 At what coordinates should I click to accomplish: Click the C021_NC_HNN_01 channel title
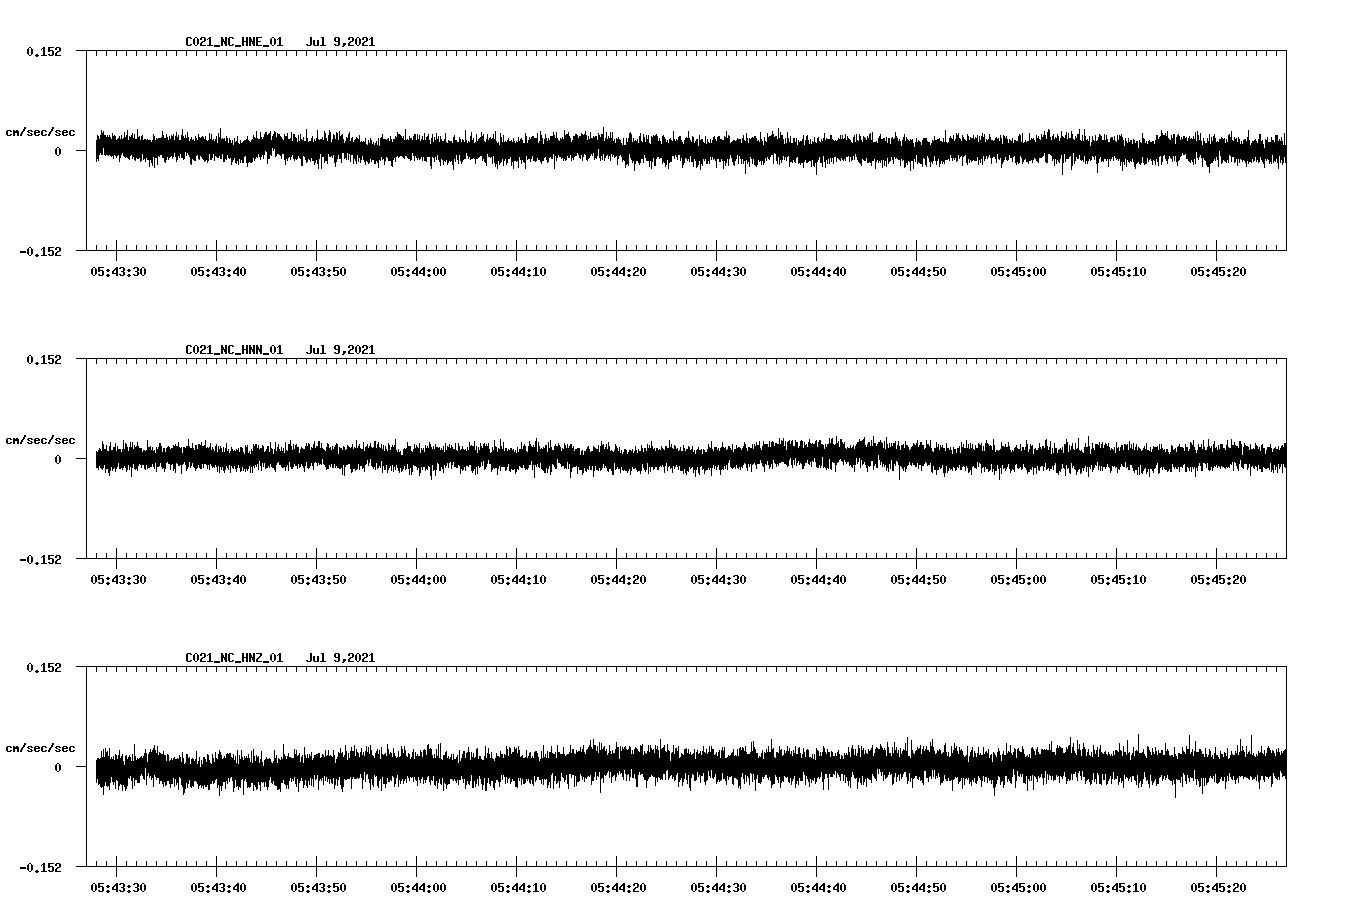point(232,350)
